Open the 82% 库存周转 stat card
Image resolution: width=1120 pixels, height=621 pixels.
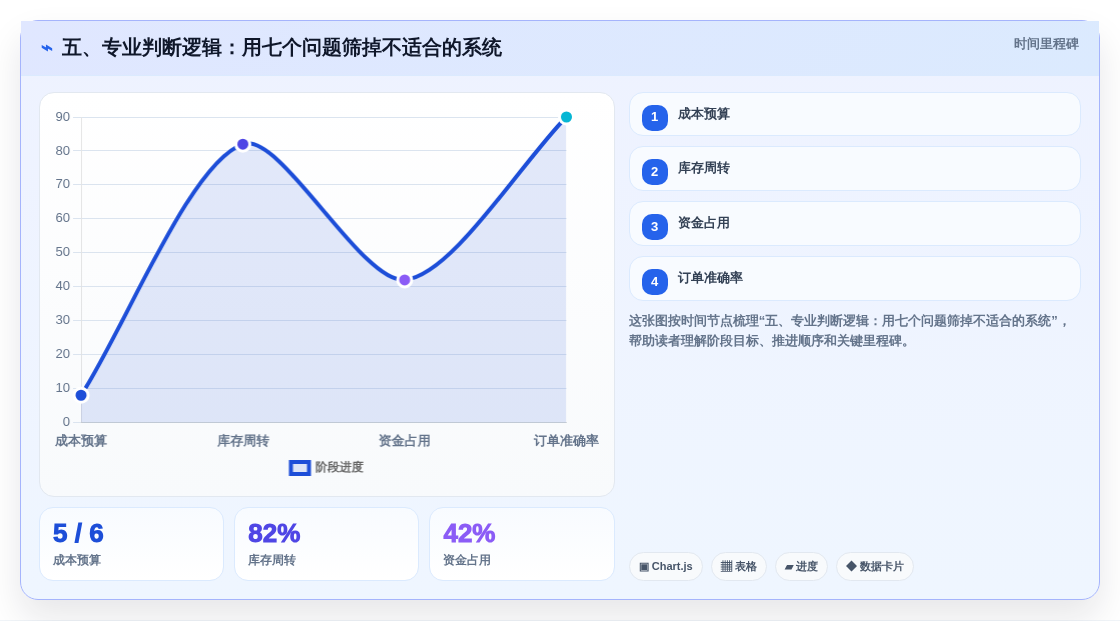[326, 544]
